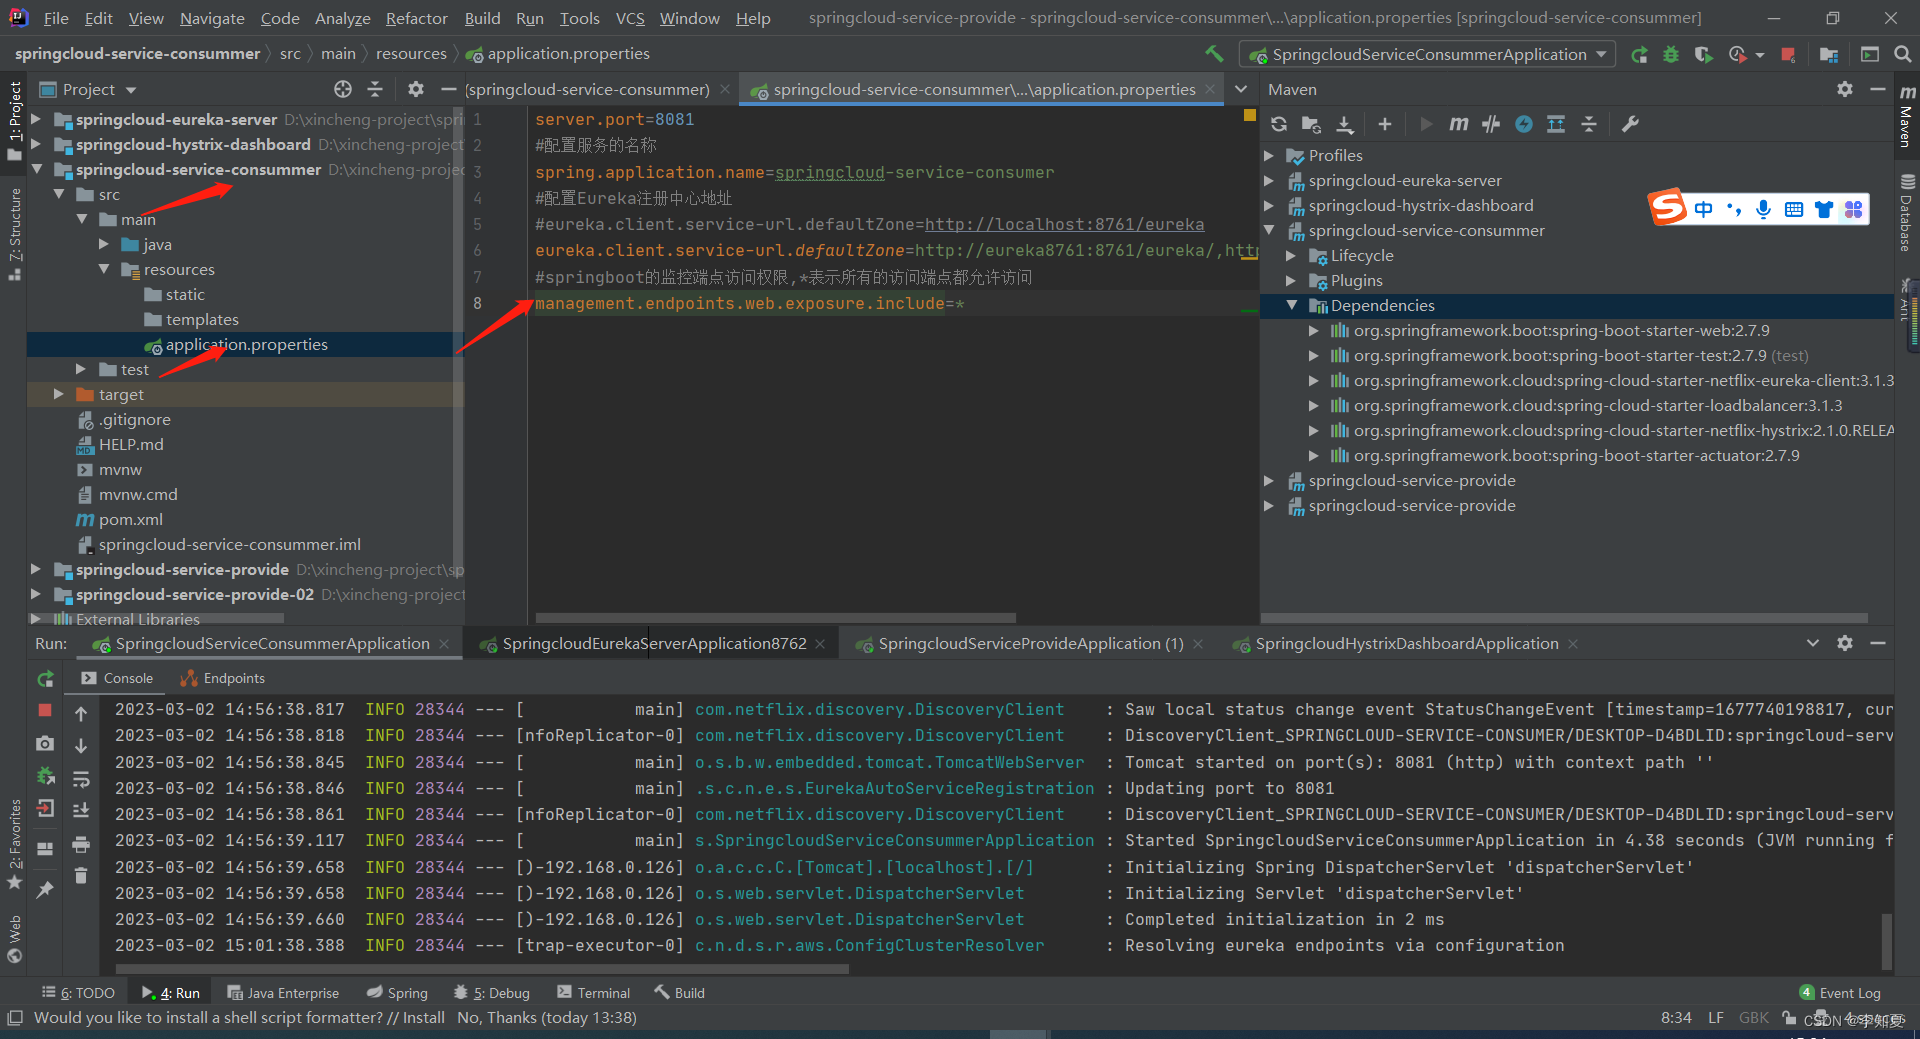The height and width of the screenshot is (1039, 1920).
Task: Expand Maven Profiles node
Action: pyautogui.click(x=1269, y=155)
